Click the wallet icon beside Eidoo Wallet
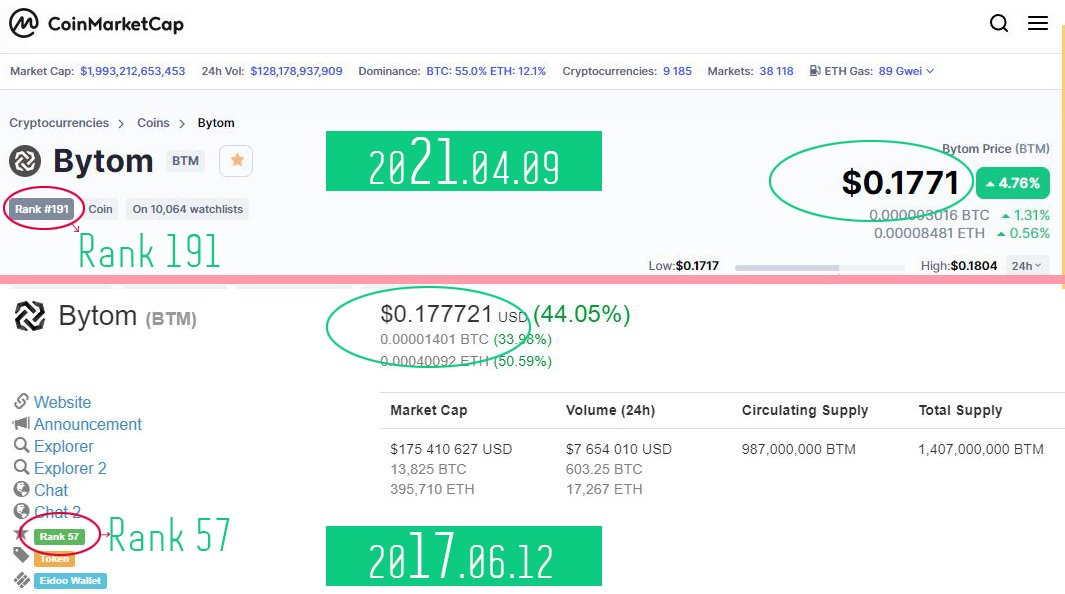The image size is (1065, 594). pyautogui.click(x=22, y=580)
